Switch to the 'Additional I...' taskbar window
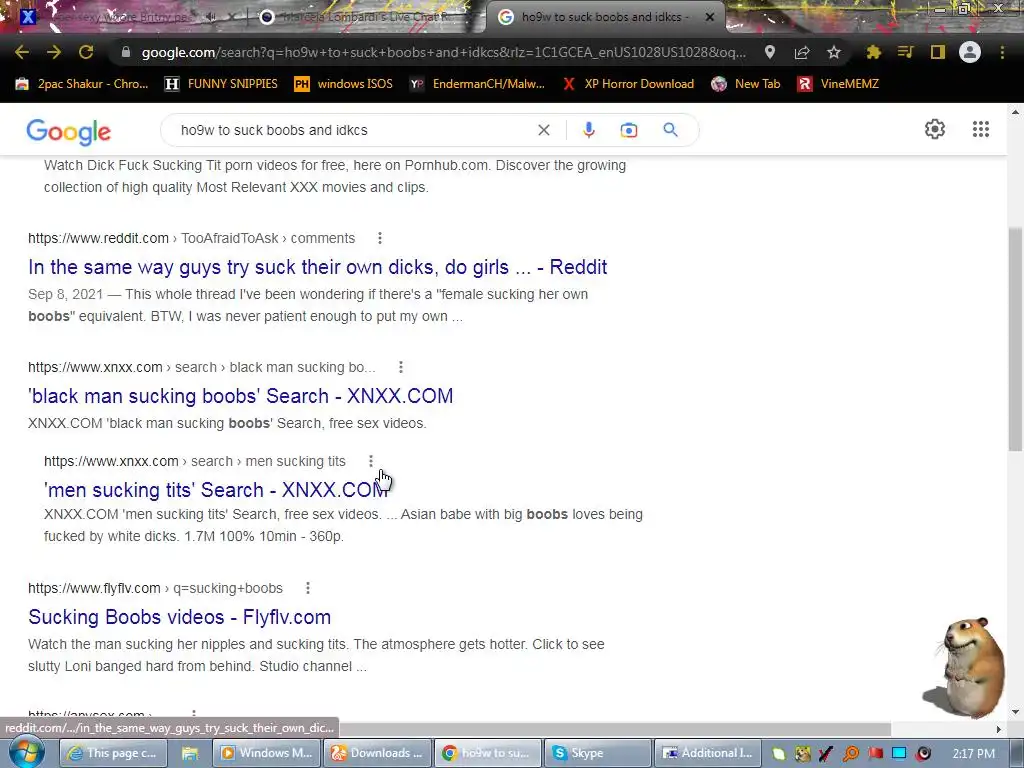This screenshot has width=1024, height=768. (708, 753)
